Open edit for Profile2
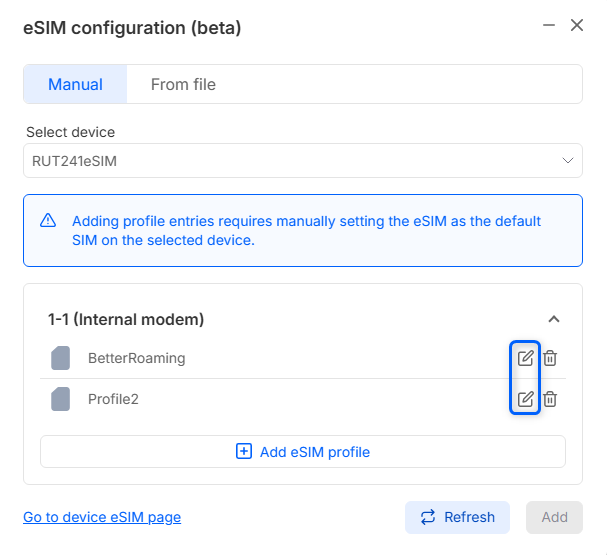 tap(525, 399)
